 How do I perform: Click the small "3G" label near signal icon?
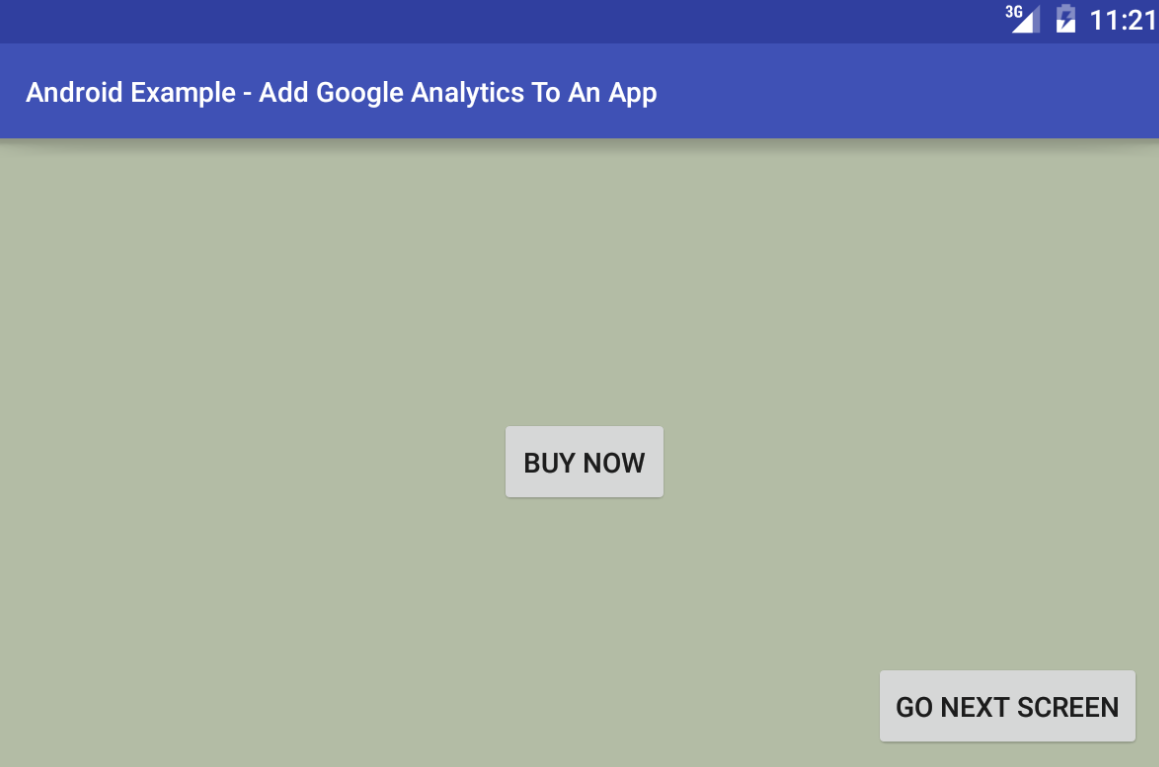(1014, 11)
